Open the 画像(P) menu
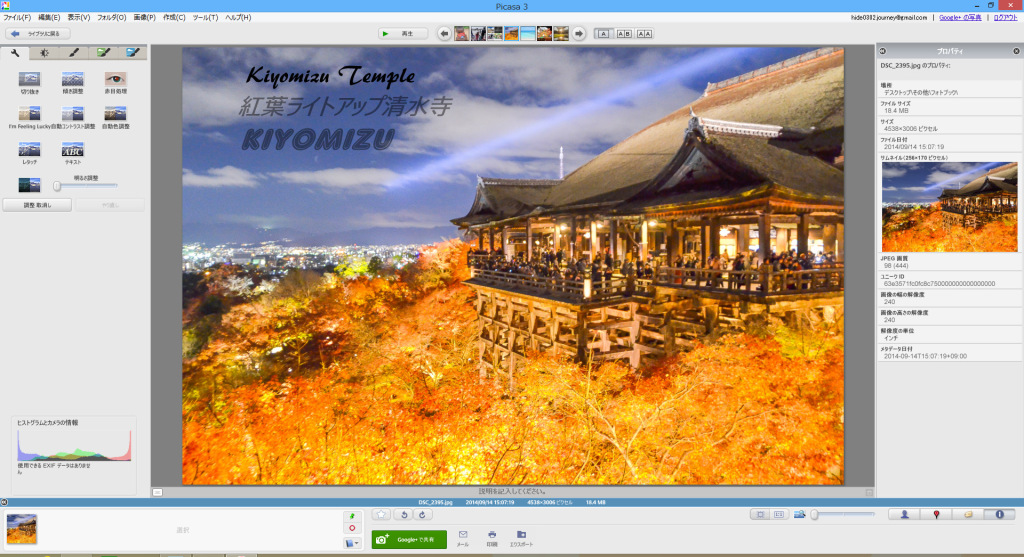This screenshot has height=557, width=1024. tap(144, 18)
